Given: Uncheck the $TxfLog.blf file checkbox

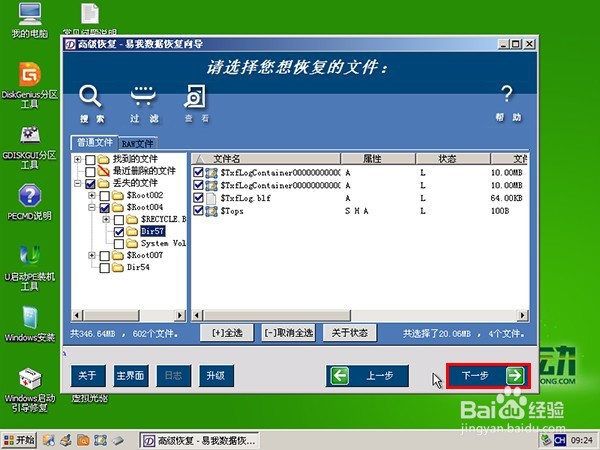Looking at the screenshot, I should click(198, 198).
